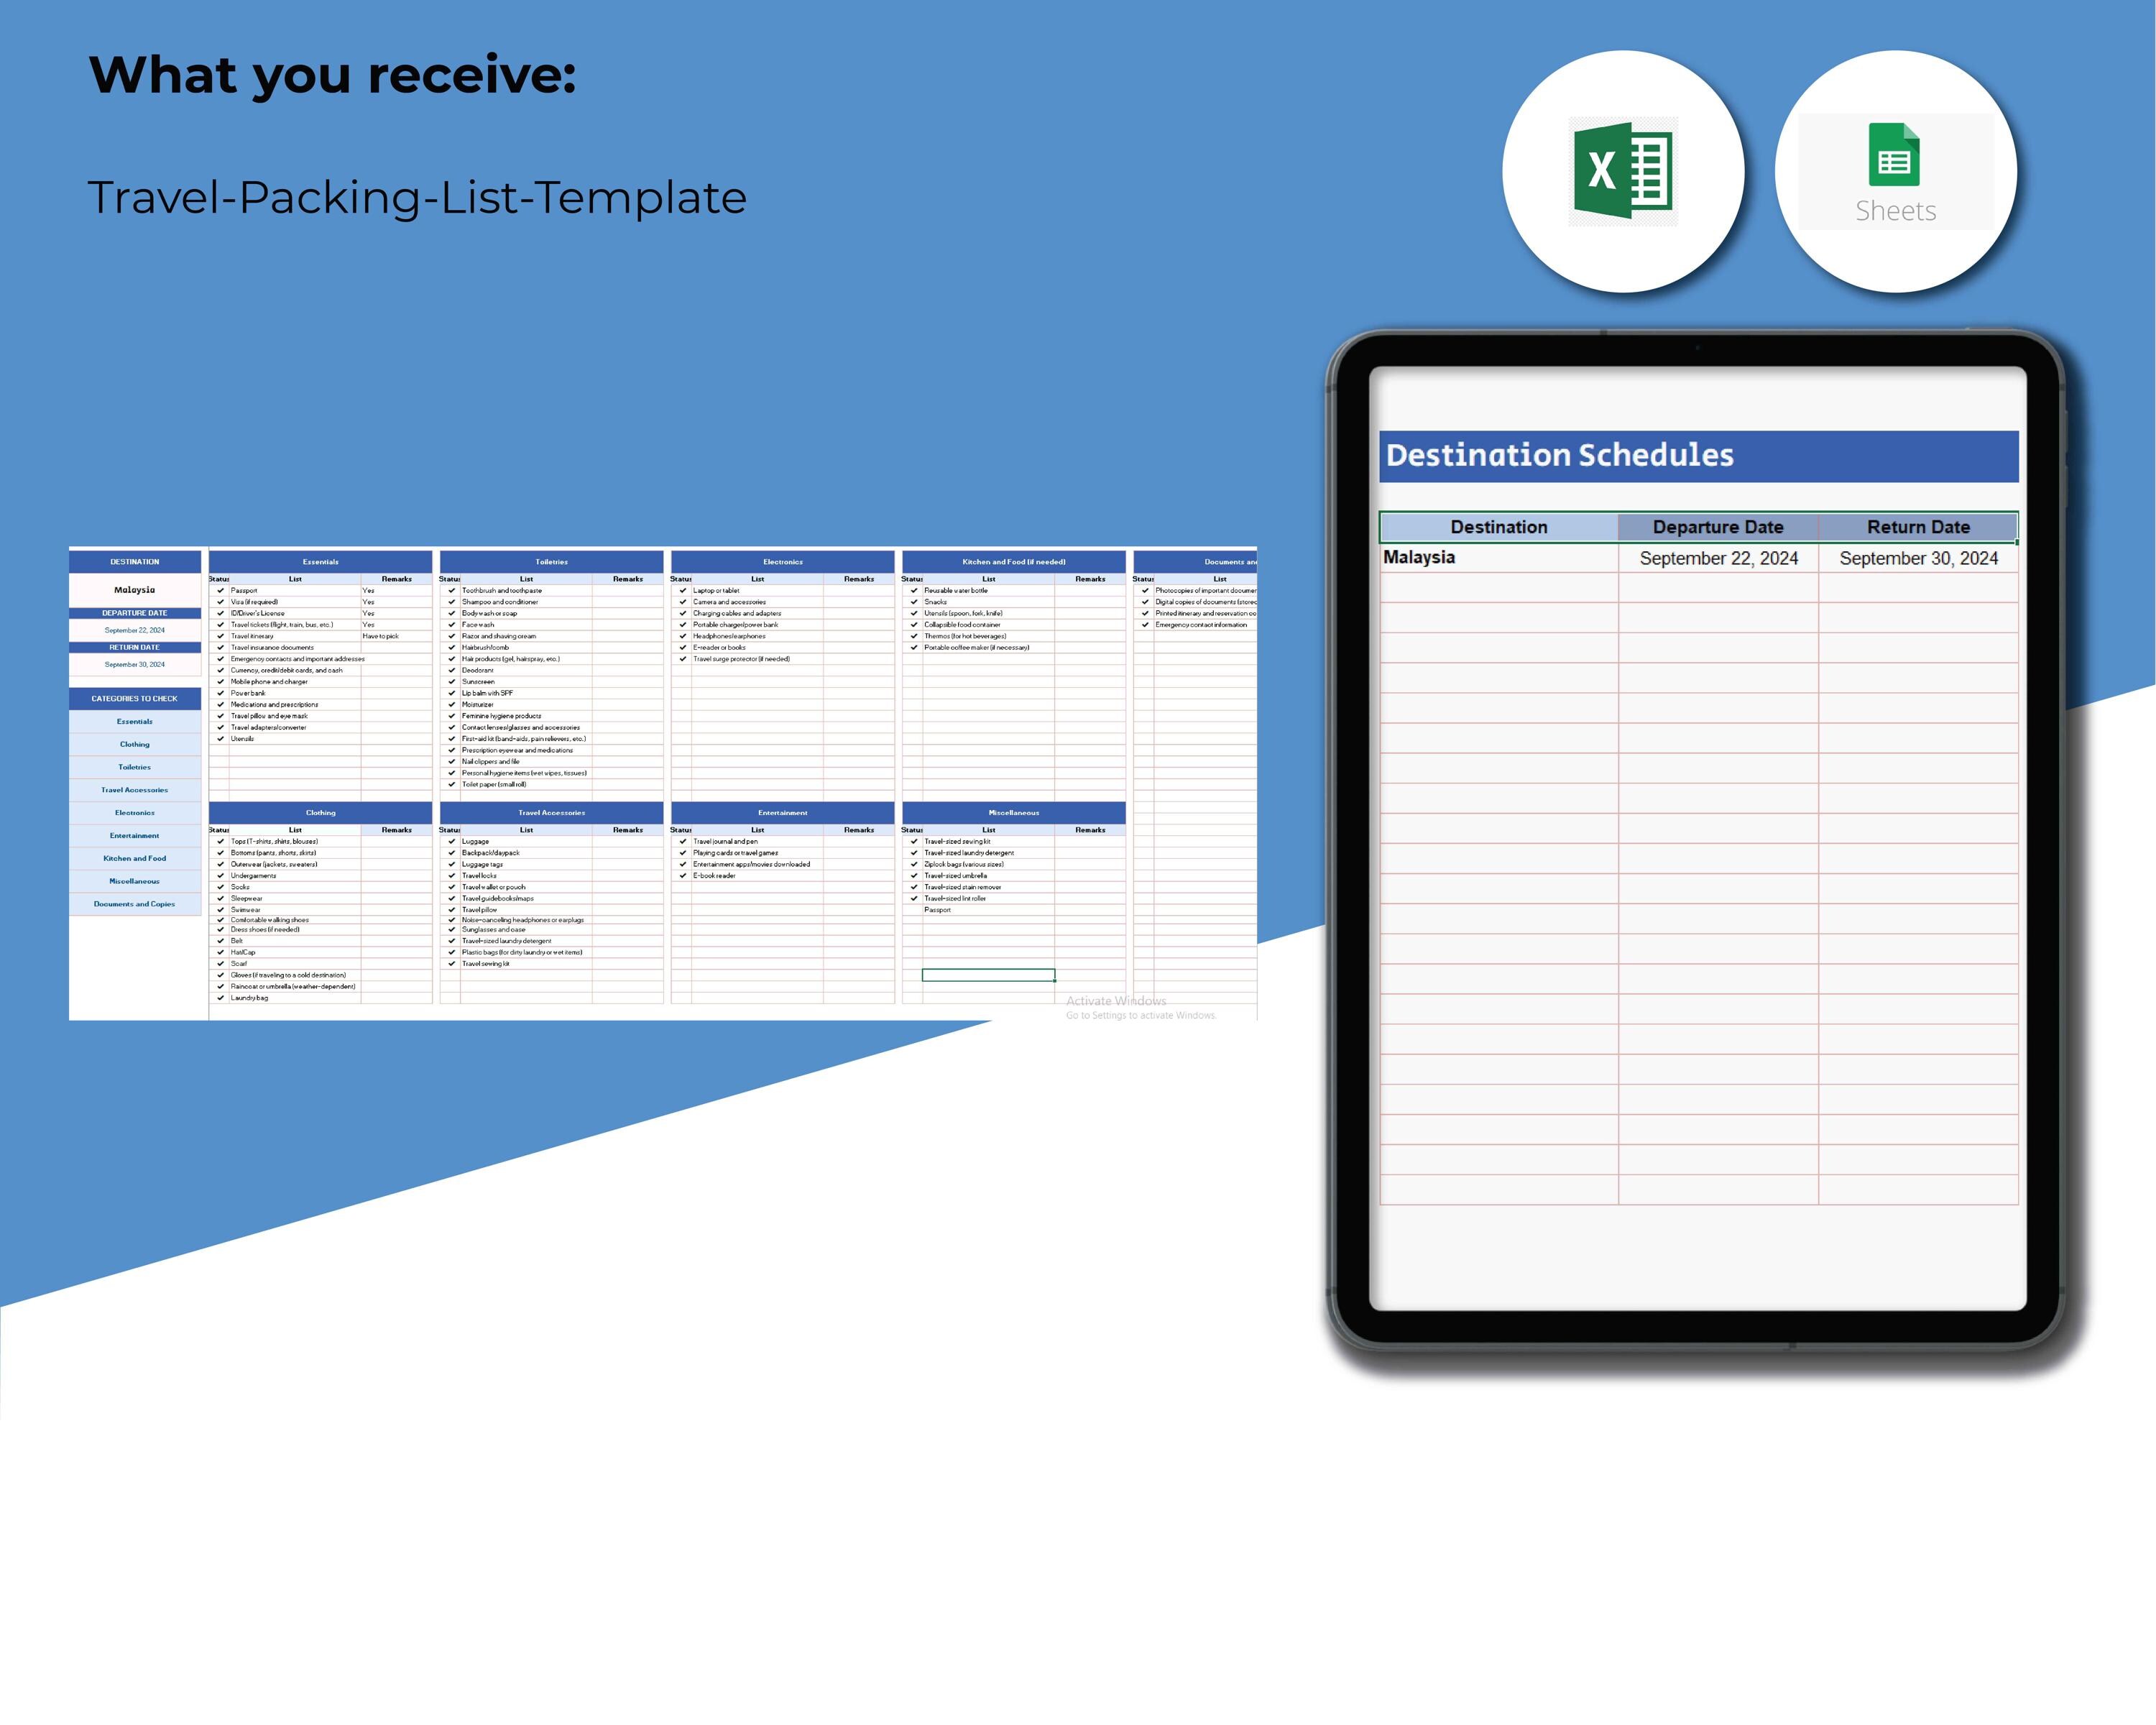
Task: Open the Kitchen and Food category
Action: click(135, 858)
